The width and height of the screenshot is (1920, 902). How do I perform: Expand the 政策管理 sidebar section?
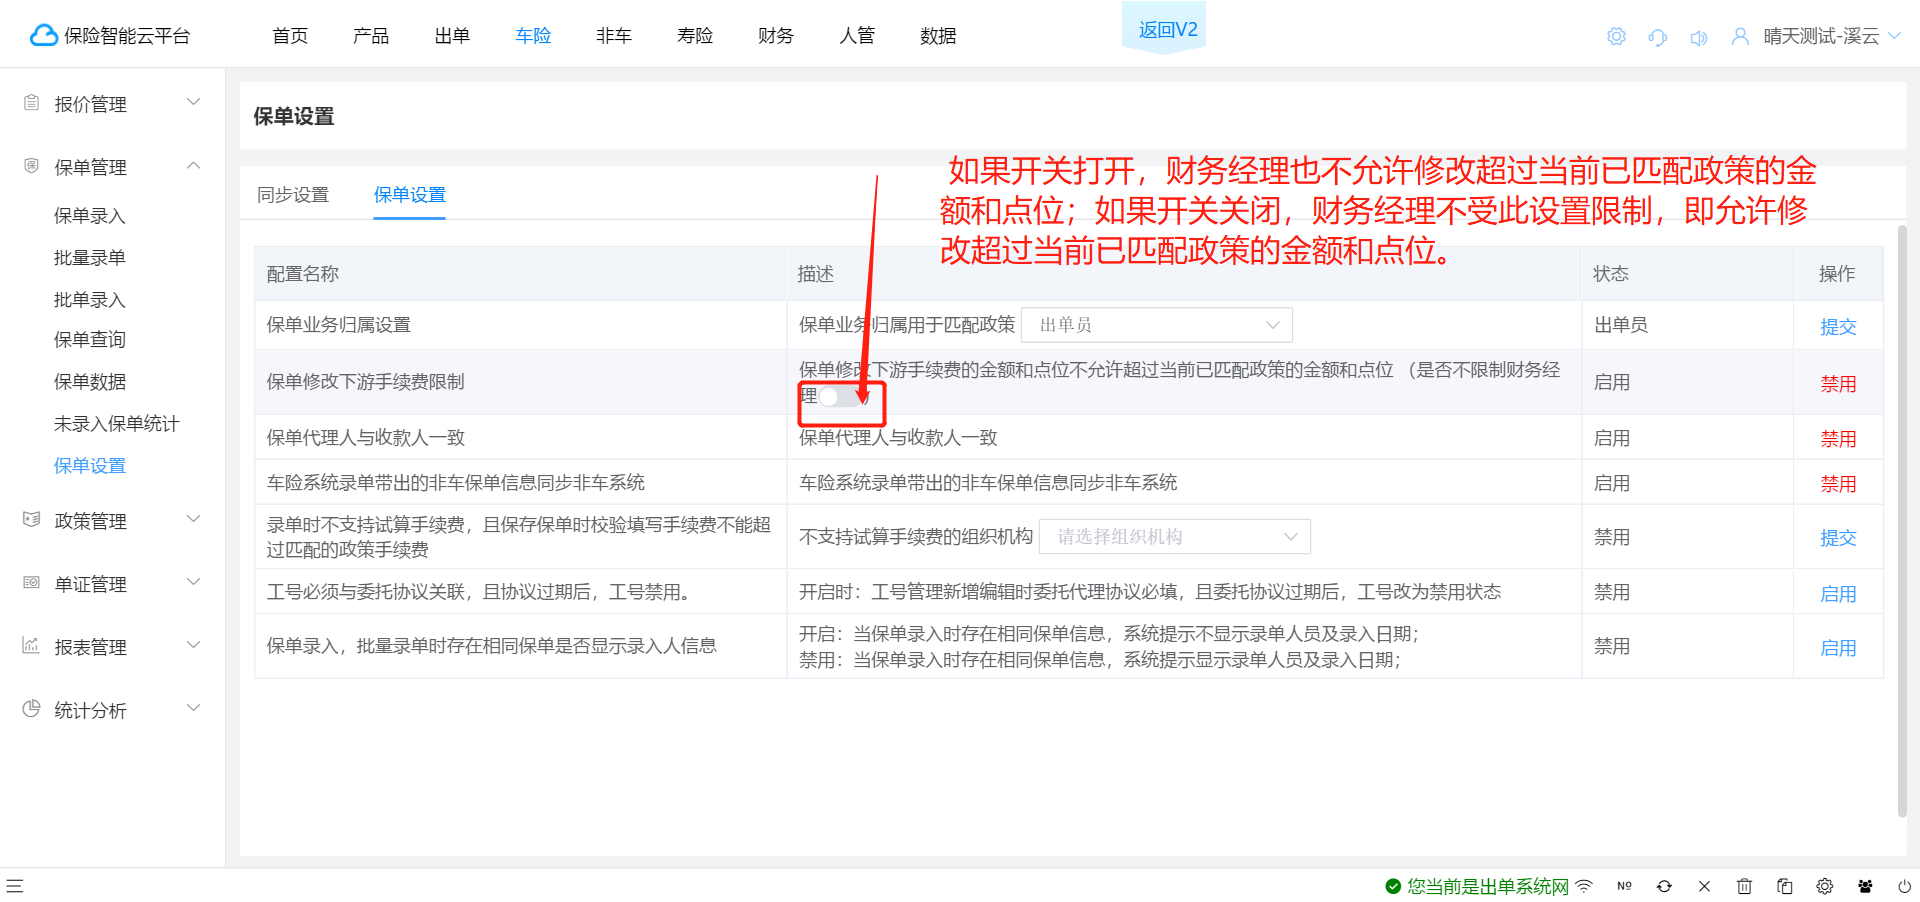point(194,519)
